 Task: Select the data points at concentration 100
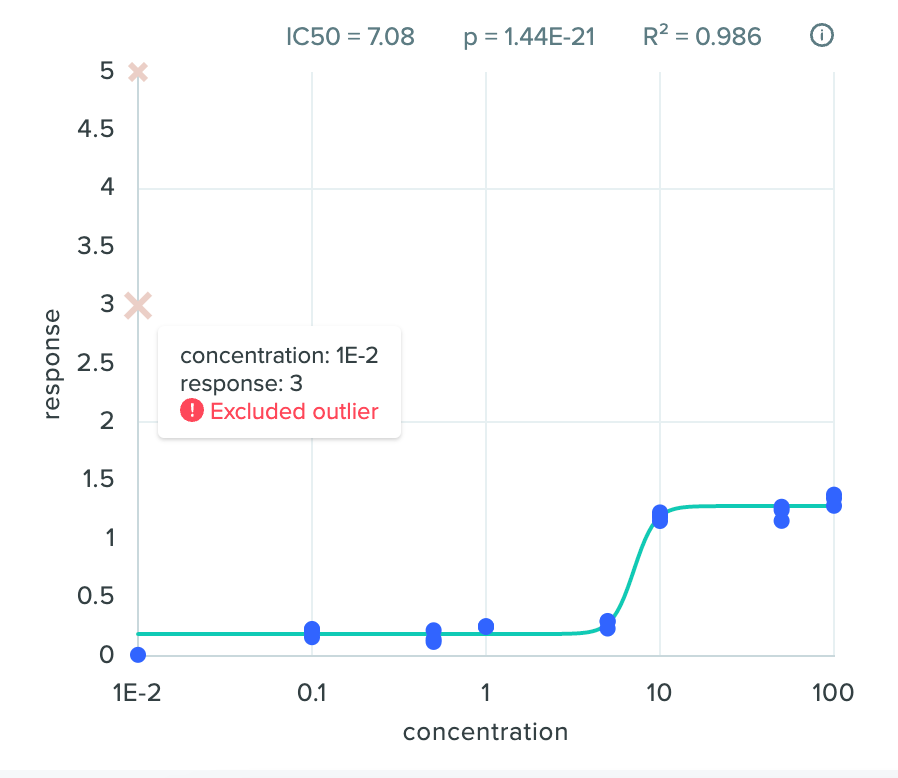(x=834, y=500)
